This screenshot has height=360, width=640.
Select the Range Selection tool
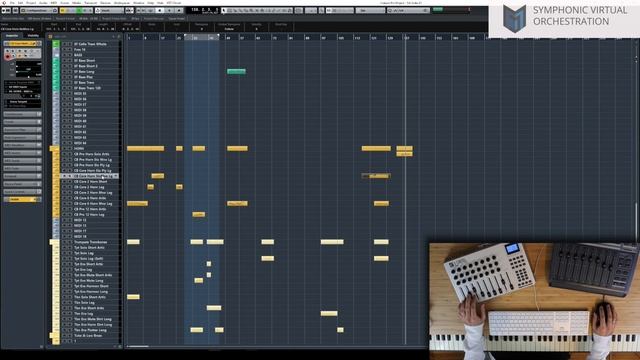click(230, 10)
